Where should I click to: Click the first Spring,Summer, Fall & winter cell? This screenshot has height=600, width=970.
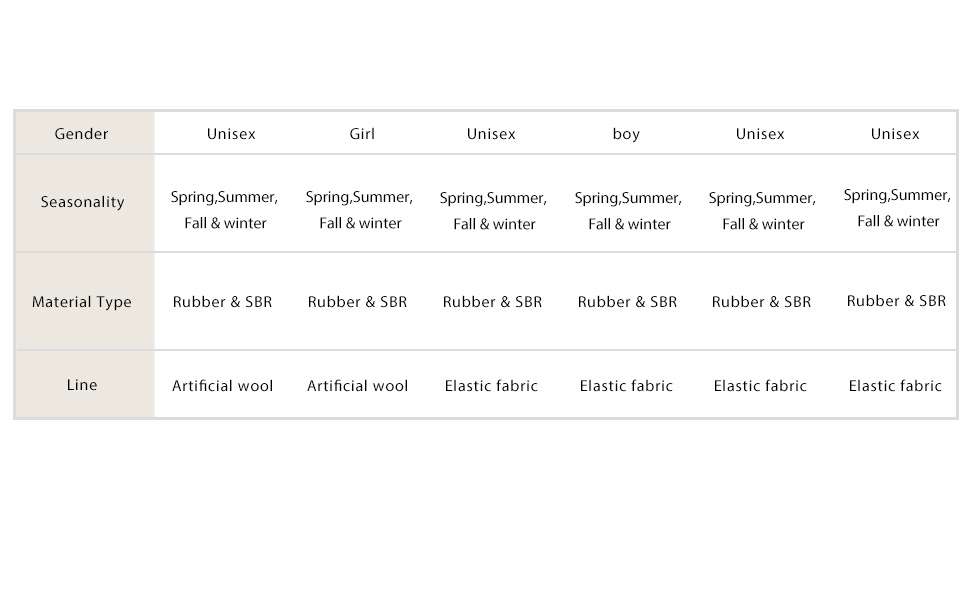[225, 210]
